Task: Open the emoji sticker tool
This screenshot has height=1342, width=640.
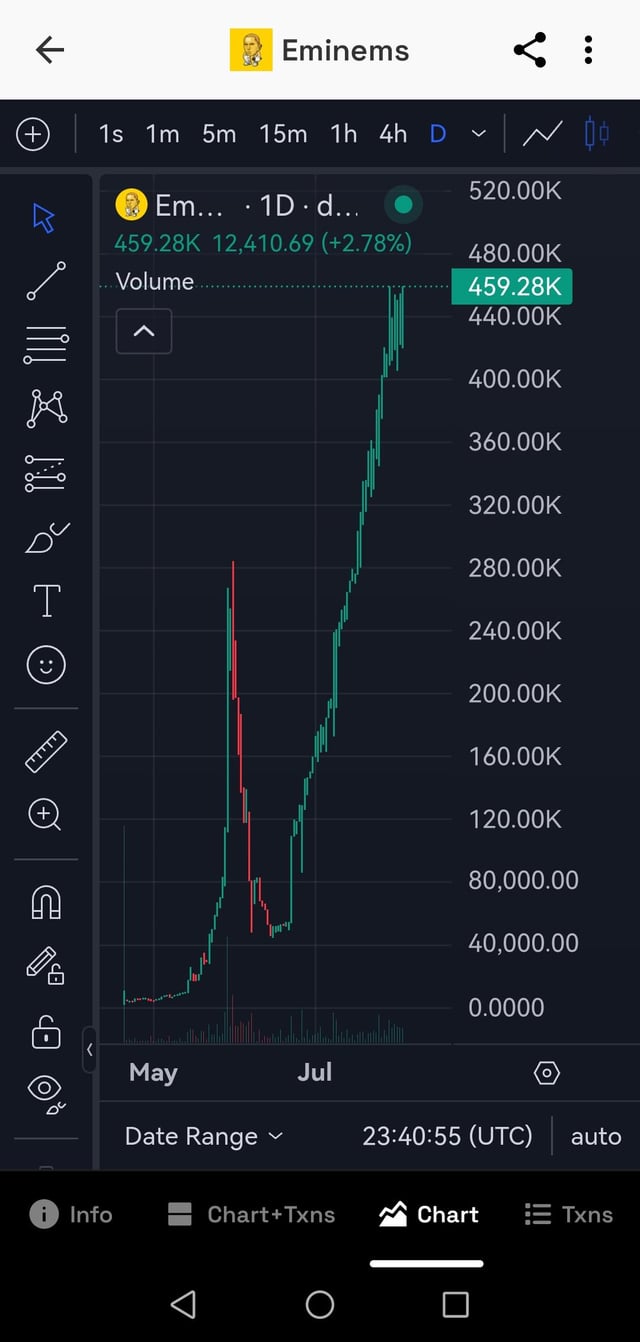Action: click(46, 665)
